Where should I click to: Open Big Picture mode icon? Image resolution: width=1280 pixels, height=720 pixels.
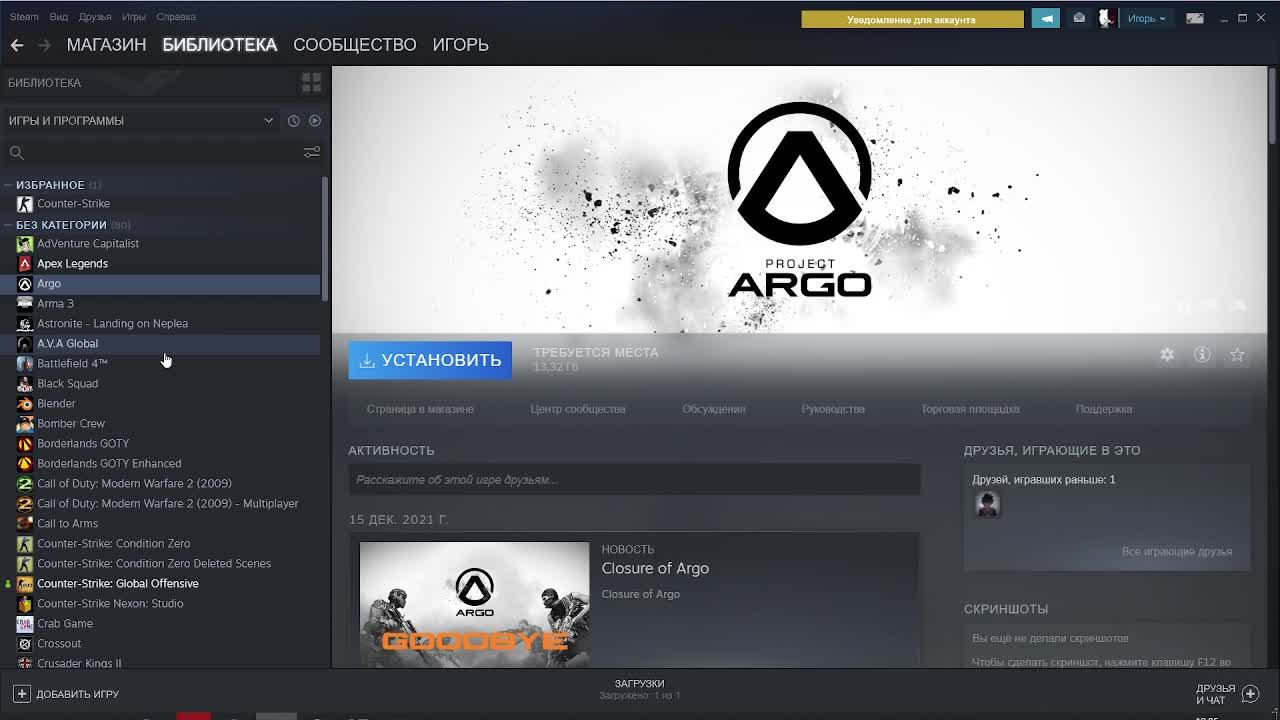(x=1195, y=18)
